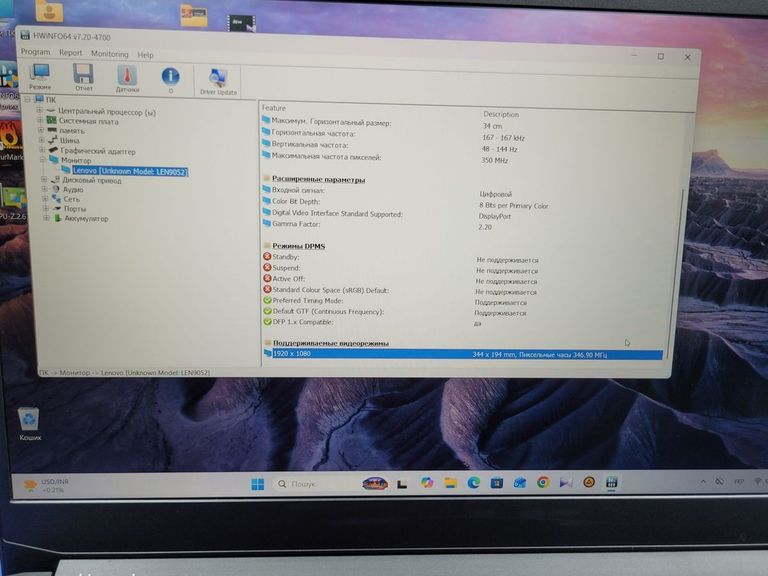
Task: Click the Driver Update toolbar icon
Action: [218, 81]
